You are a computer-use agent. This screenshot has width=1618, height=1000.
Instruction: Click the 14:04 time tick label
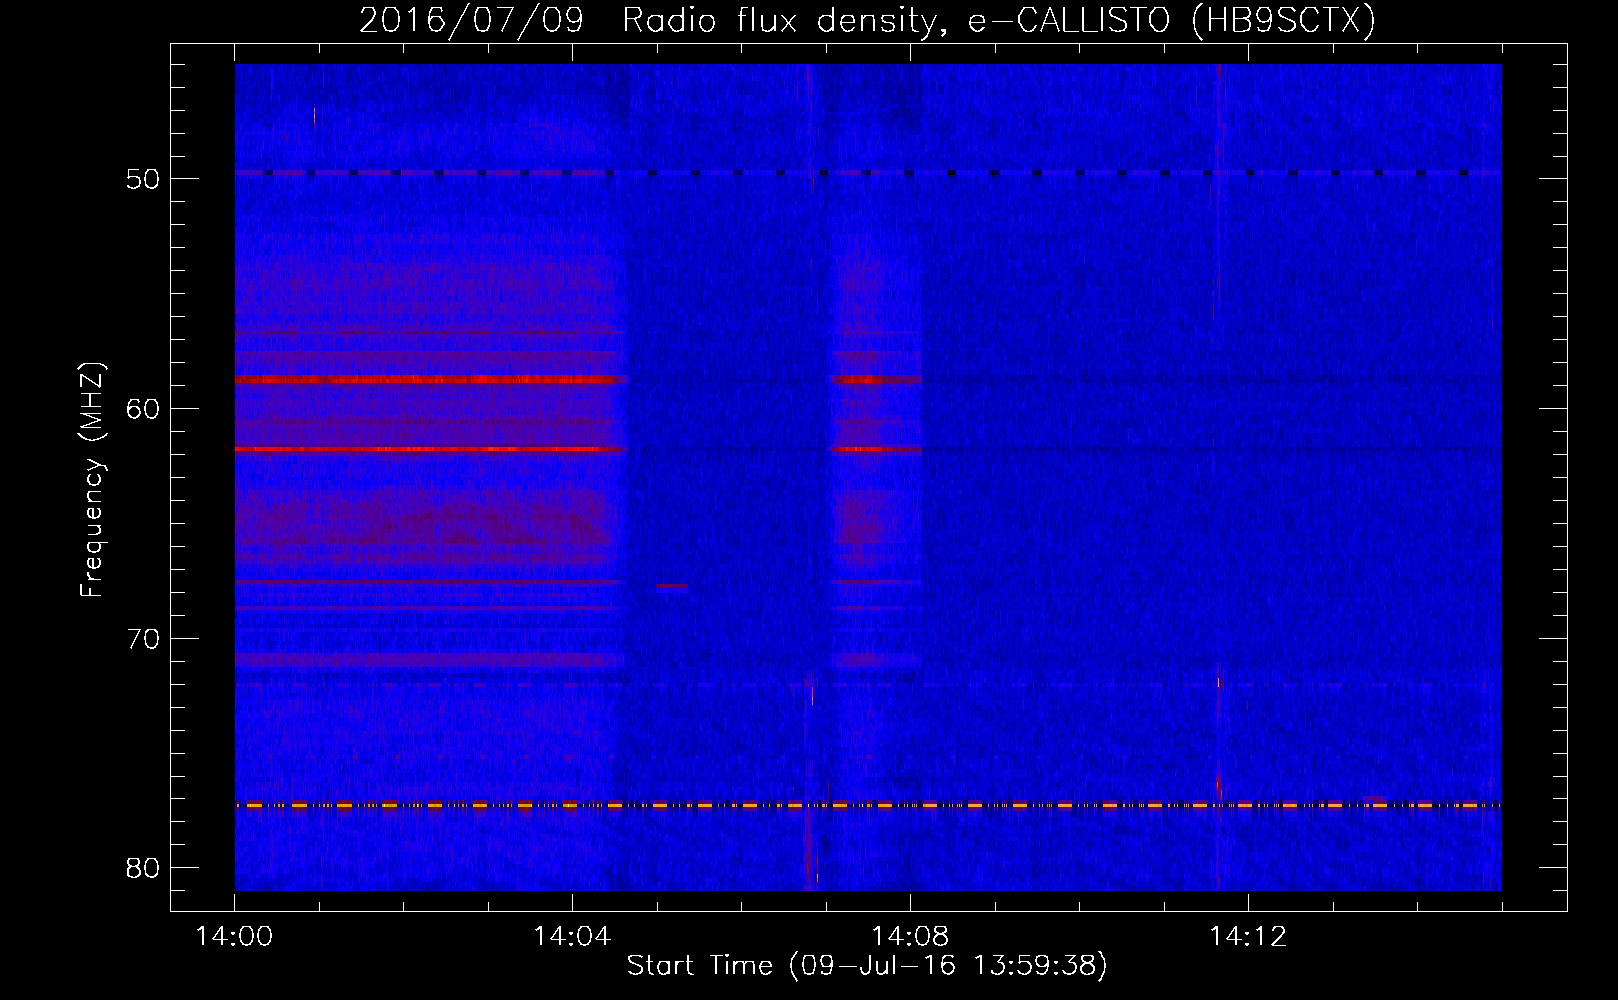pos(572,937)
